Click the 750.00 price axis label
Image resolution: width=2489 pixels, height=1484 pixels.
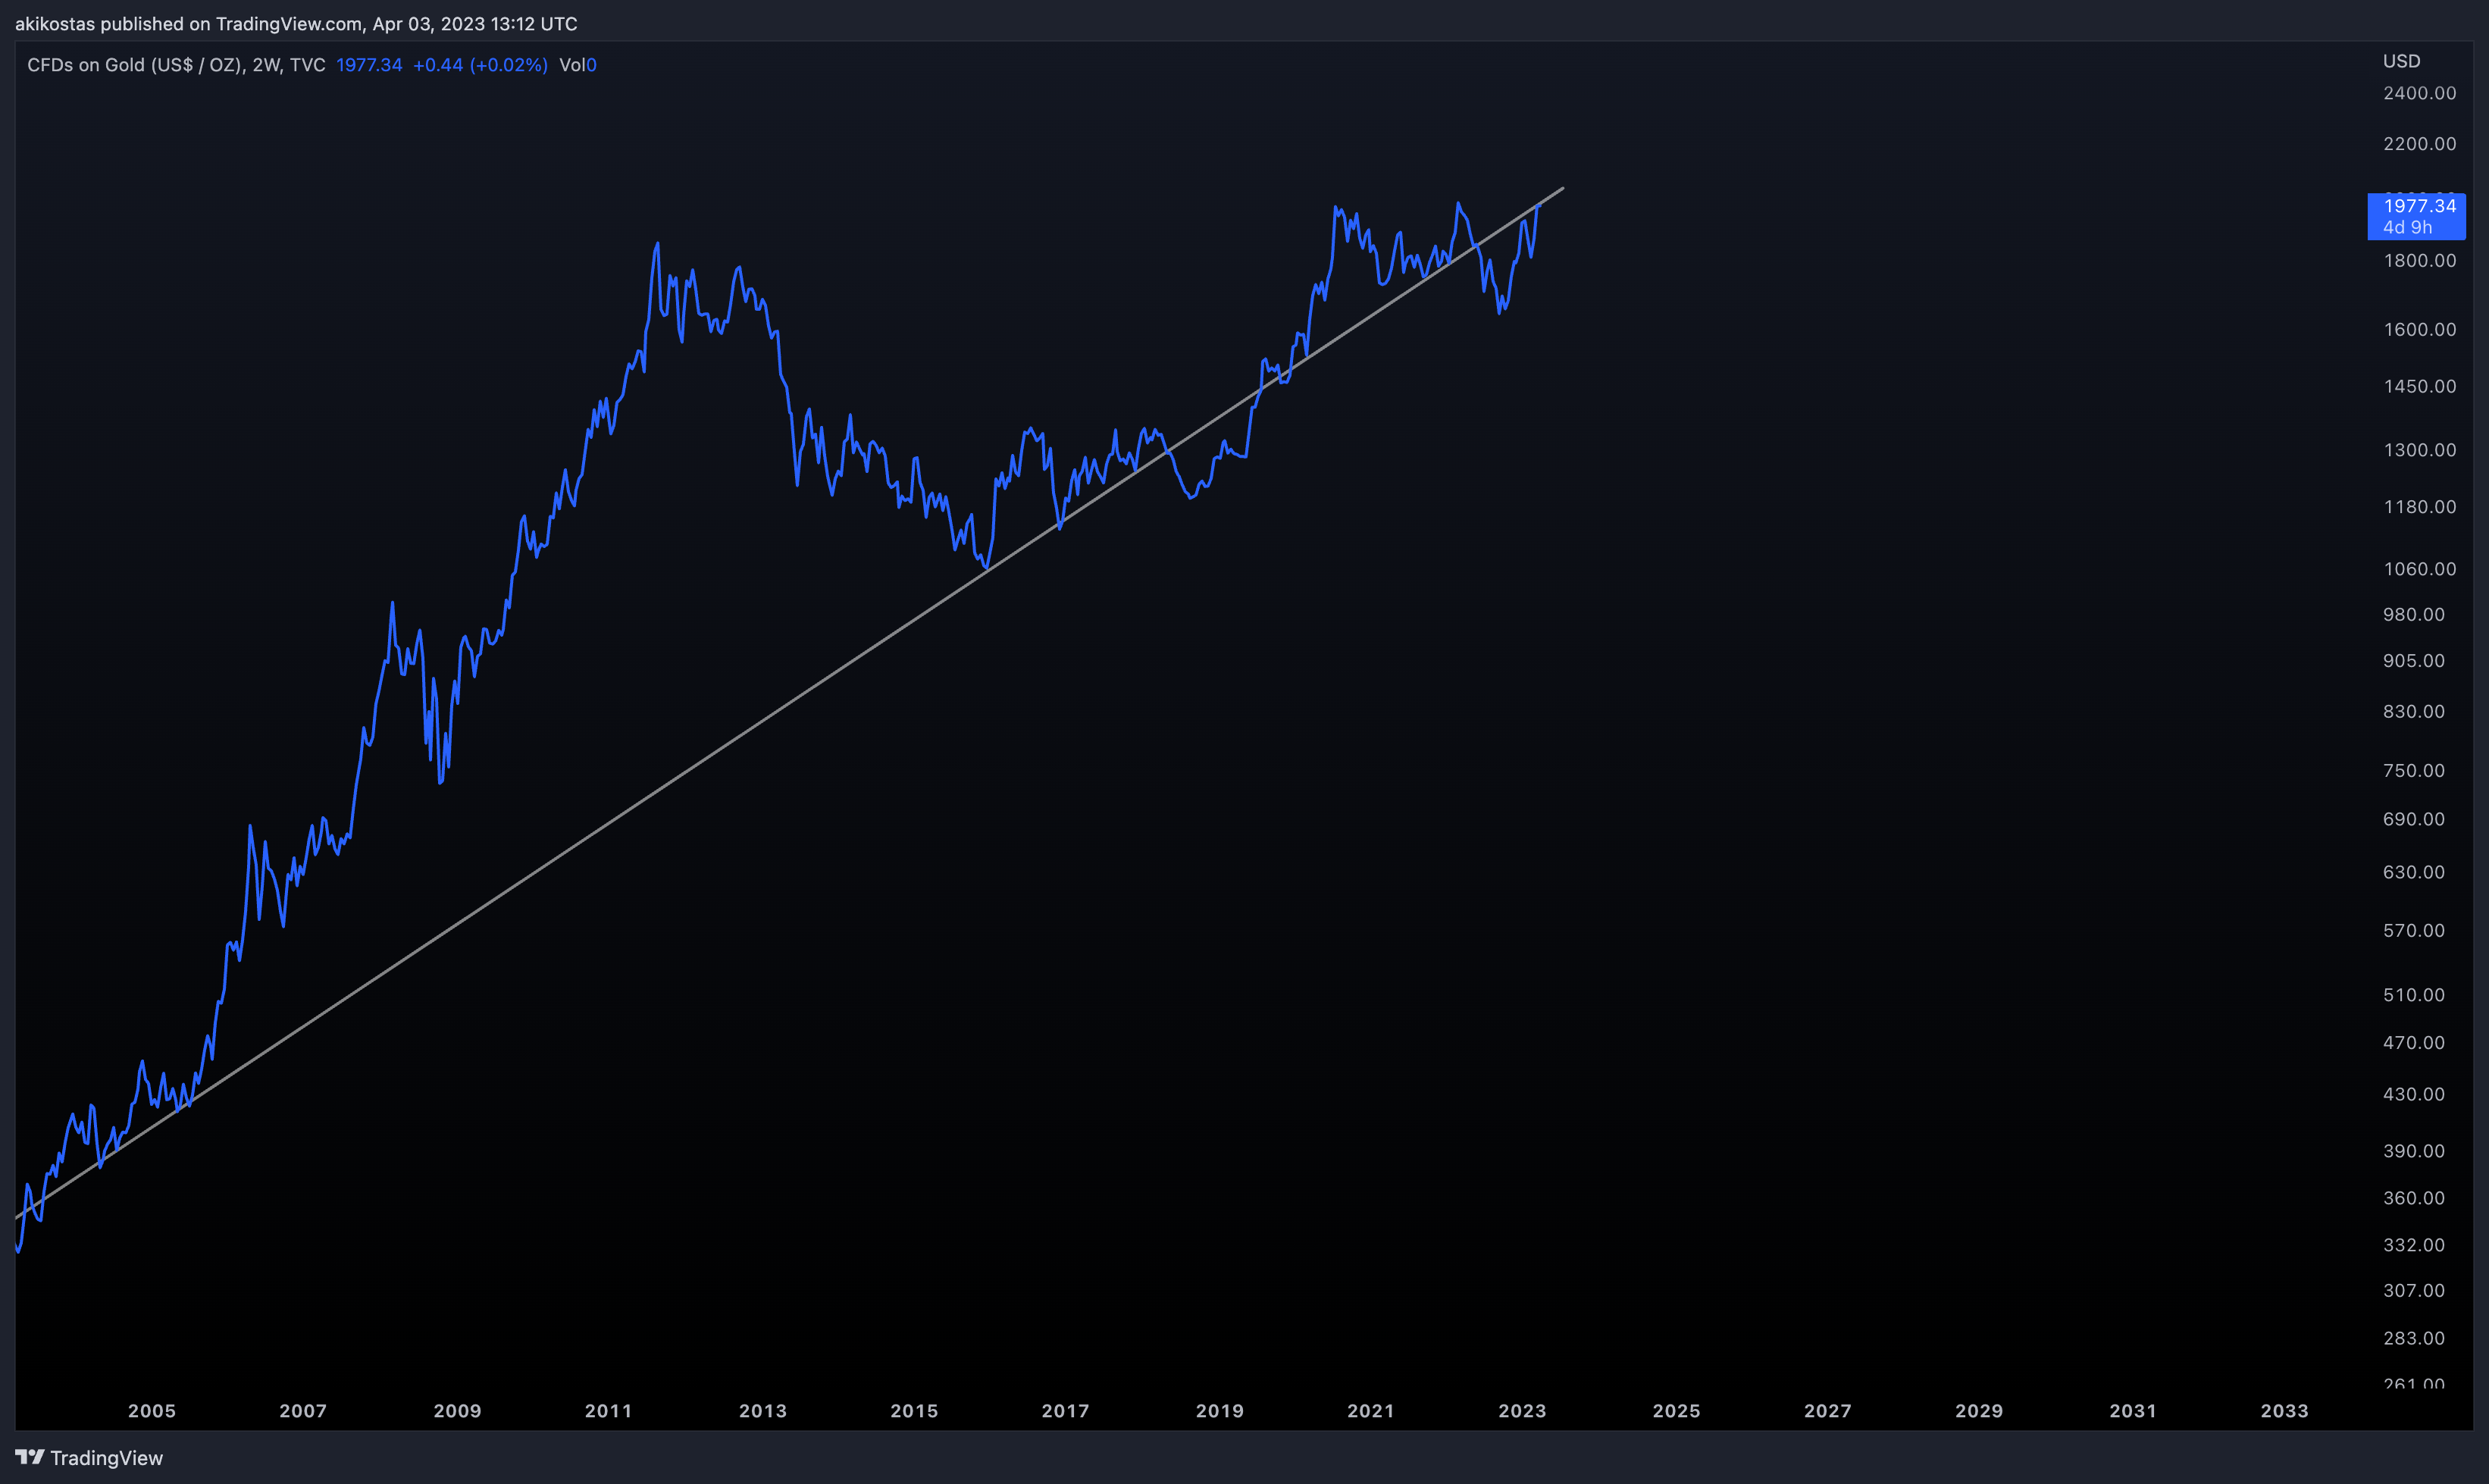(2413, 771)
